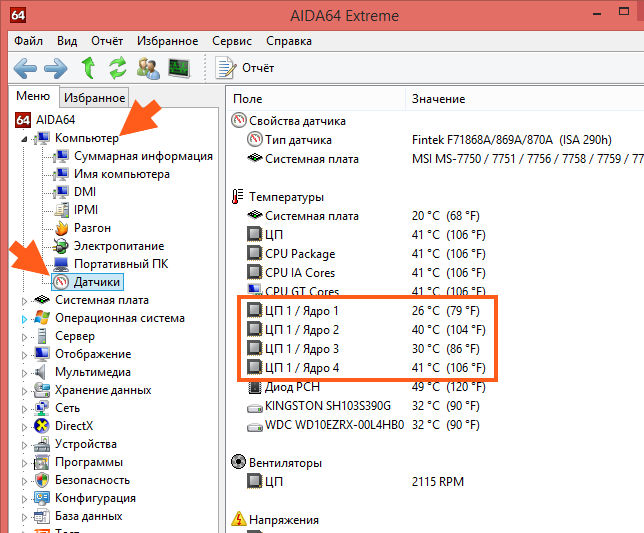Launch the system stability monitor icon

point(179,68)
